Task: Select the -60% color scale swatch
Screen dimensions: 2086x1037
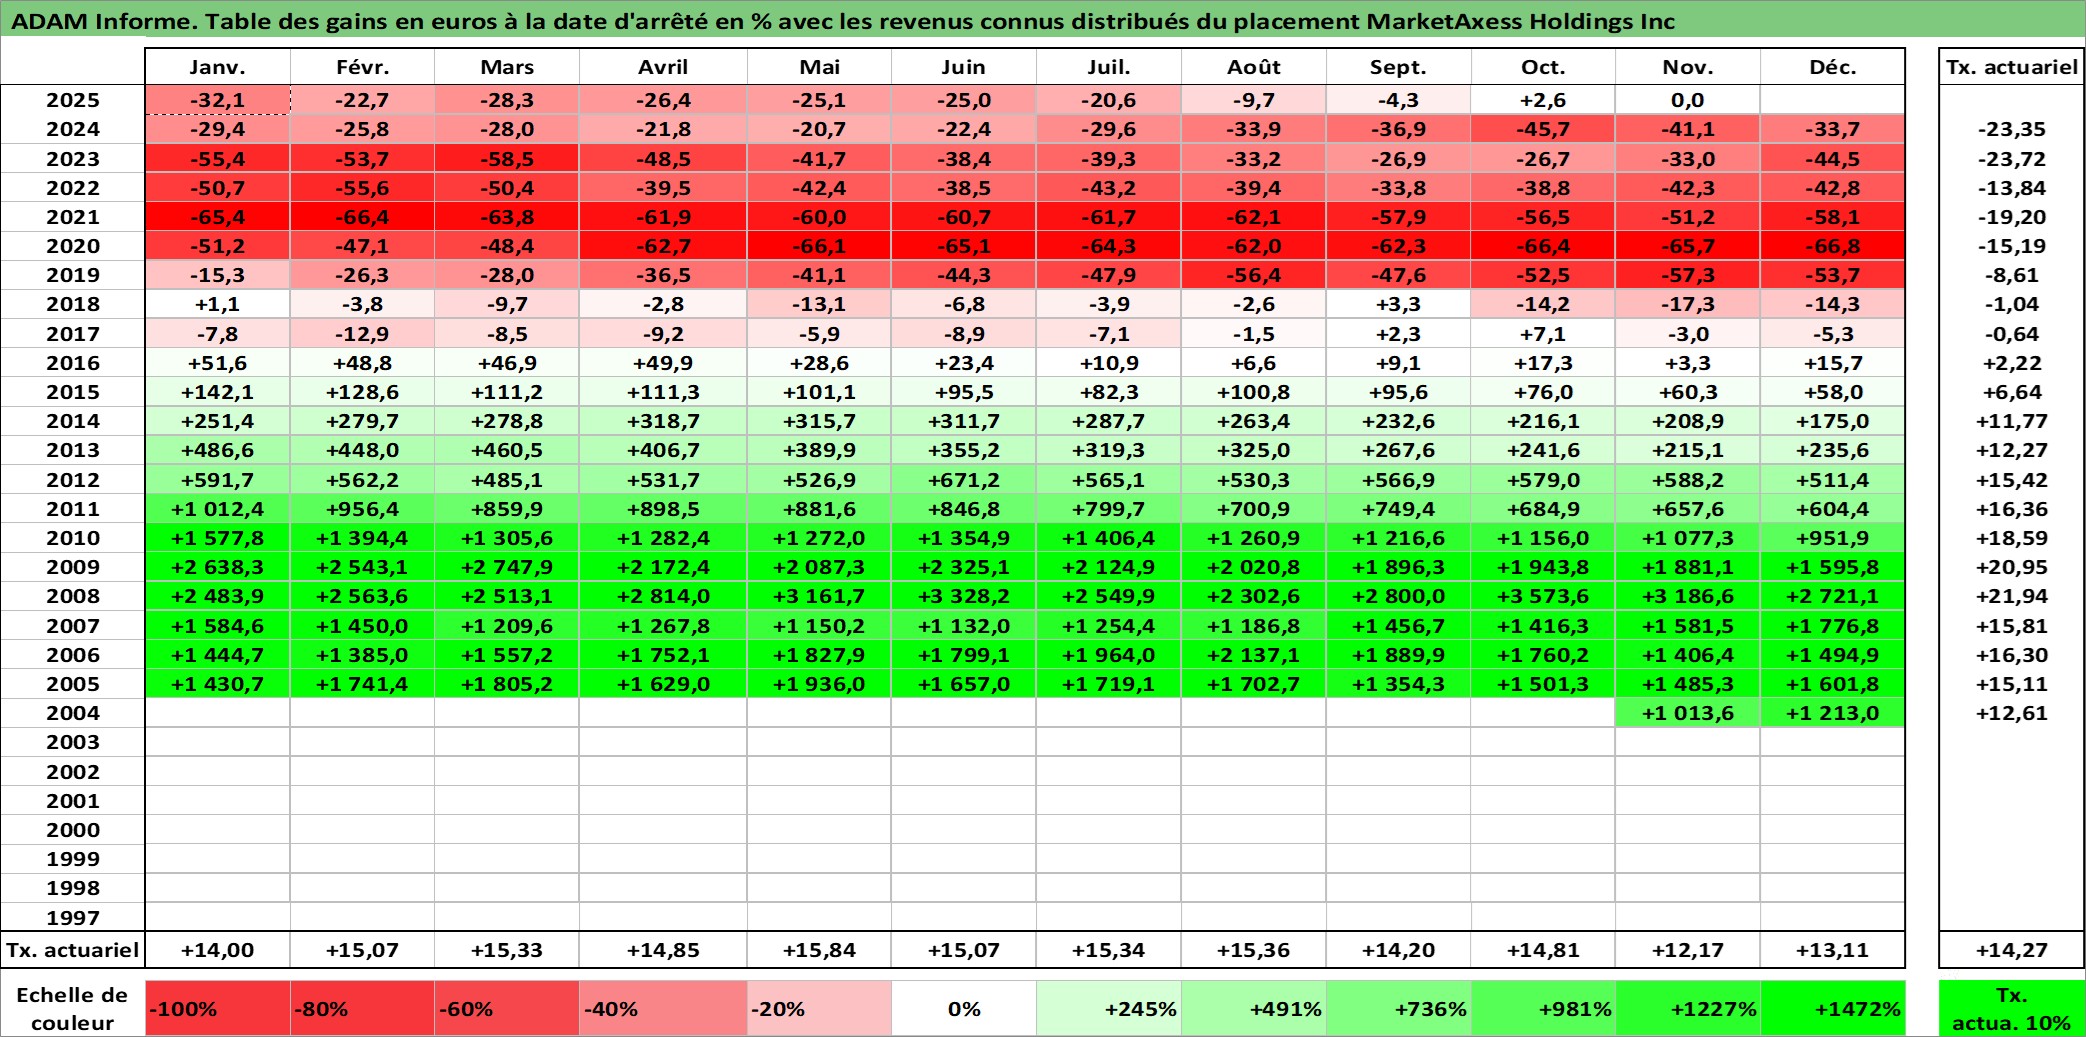Action: (x=507, y=1008)
